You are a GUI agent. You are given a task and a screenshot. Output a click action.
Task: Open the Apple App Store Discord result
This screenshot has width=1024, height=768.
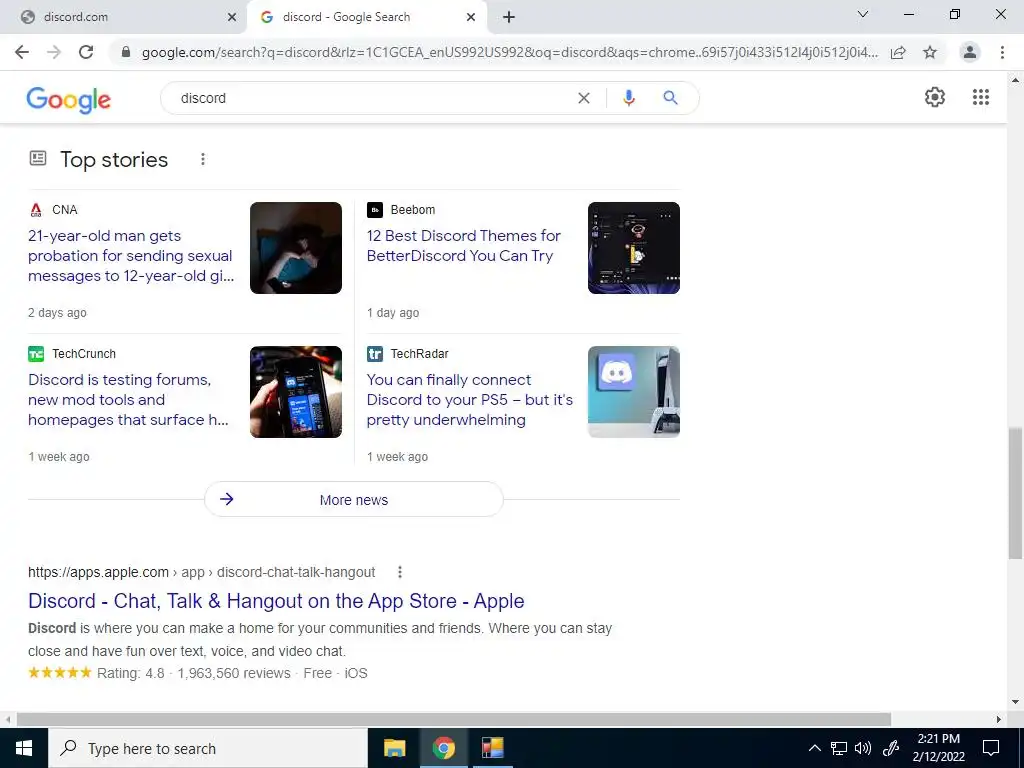click(x=276, y=601)
